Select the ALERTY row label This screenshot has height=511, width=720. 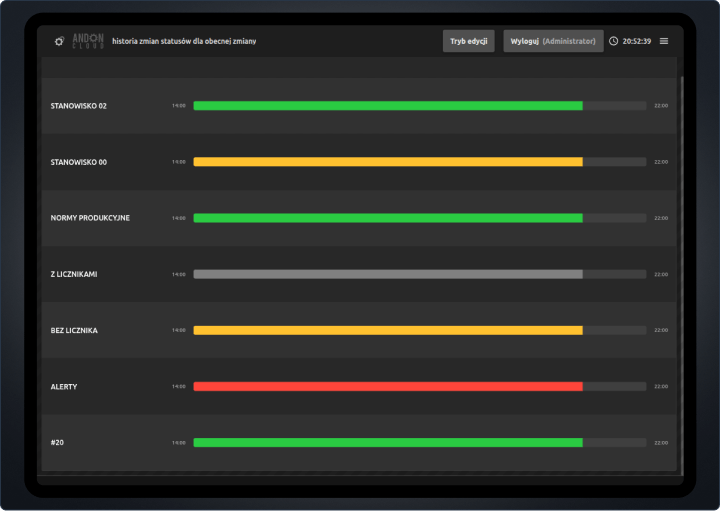tap(64, 386)
